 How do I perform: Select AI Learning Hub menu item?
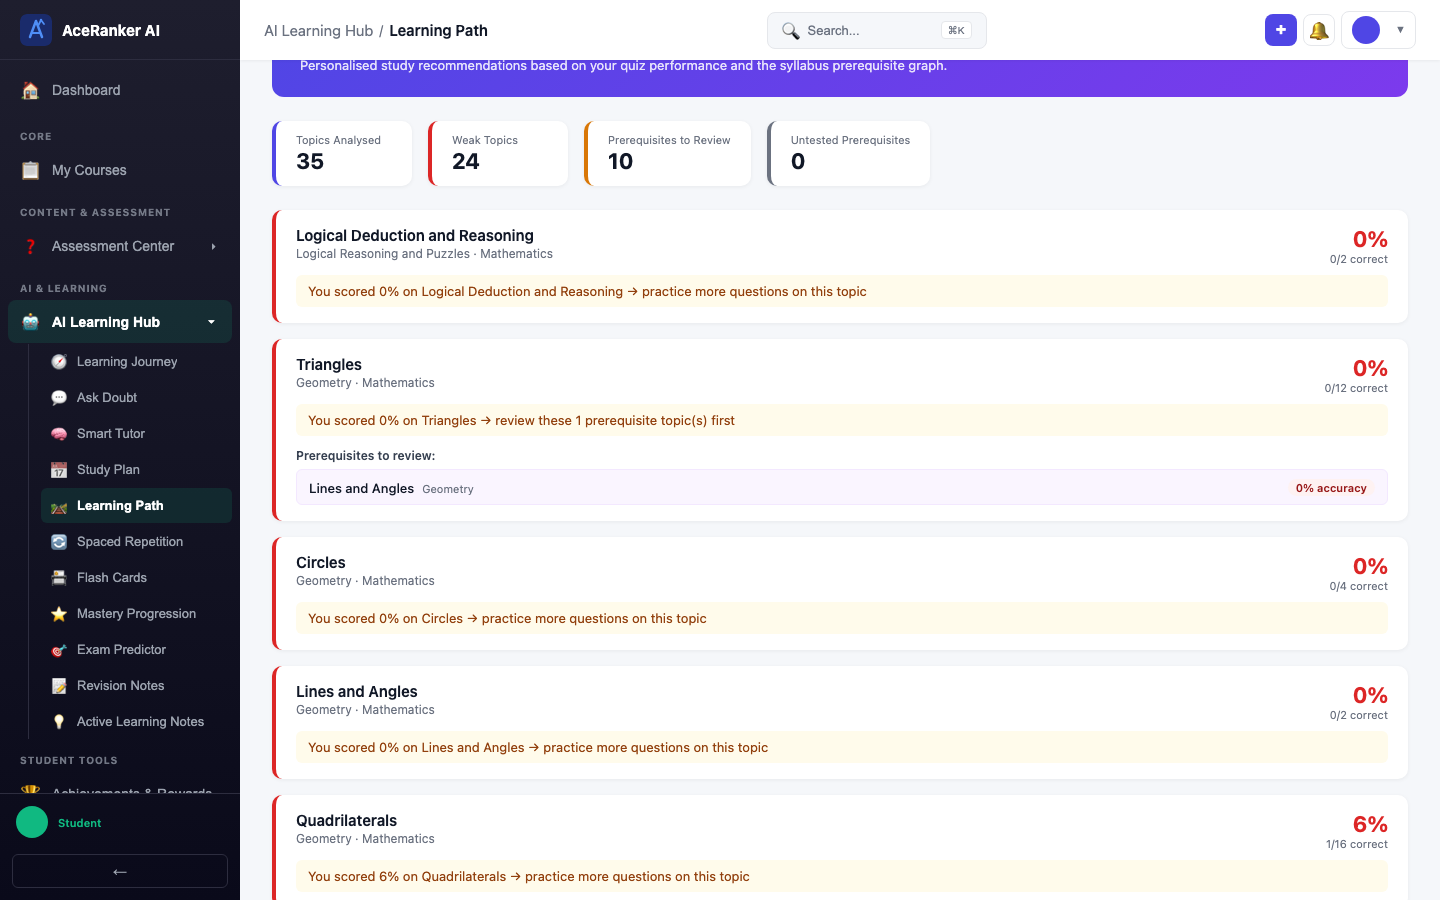[120, 322]
